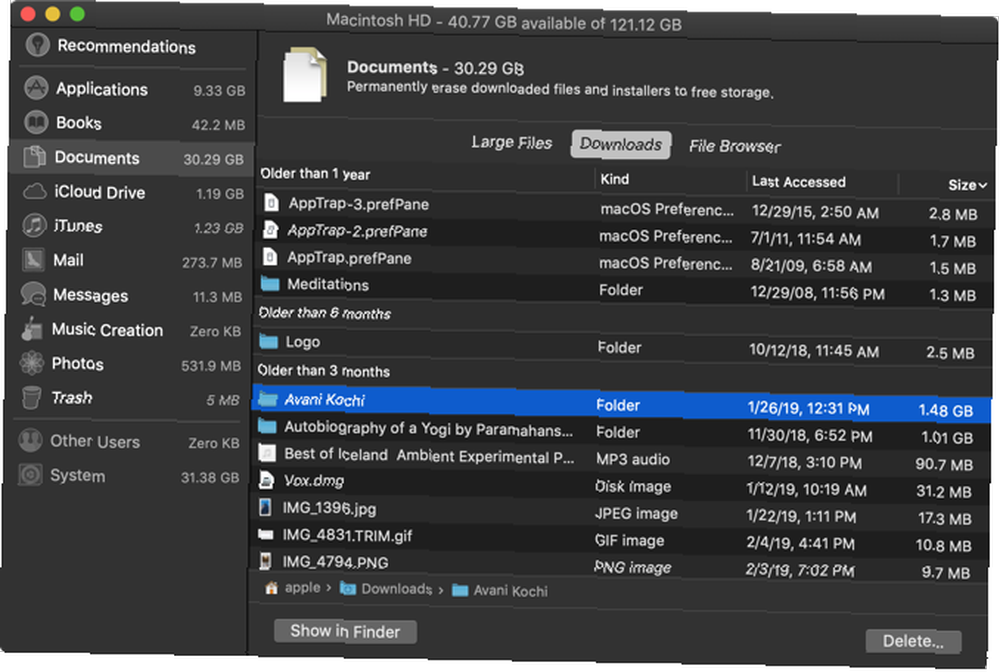Open Downloads in the path bar
This screenshot has height=672, width=1000.
coord(386,588)
